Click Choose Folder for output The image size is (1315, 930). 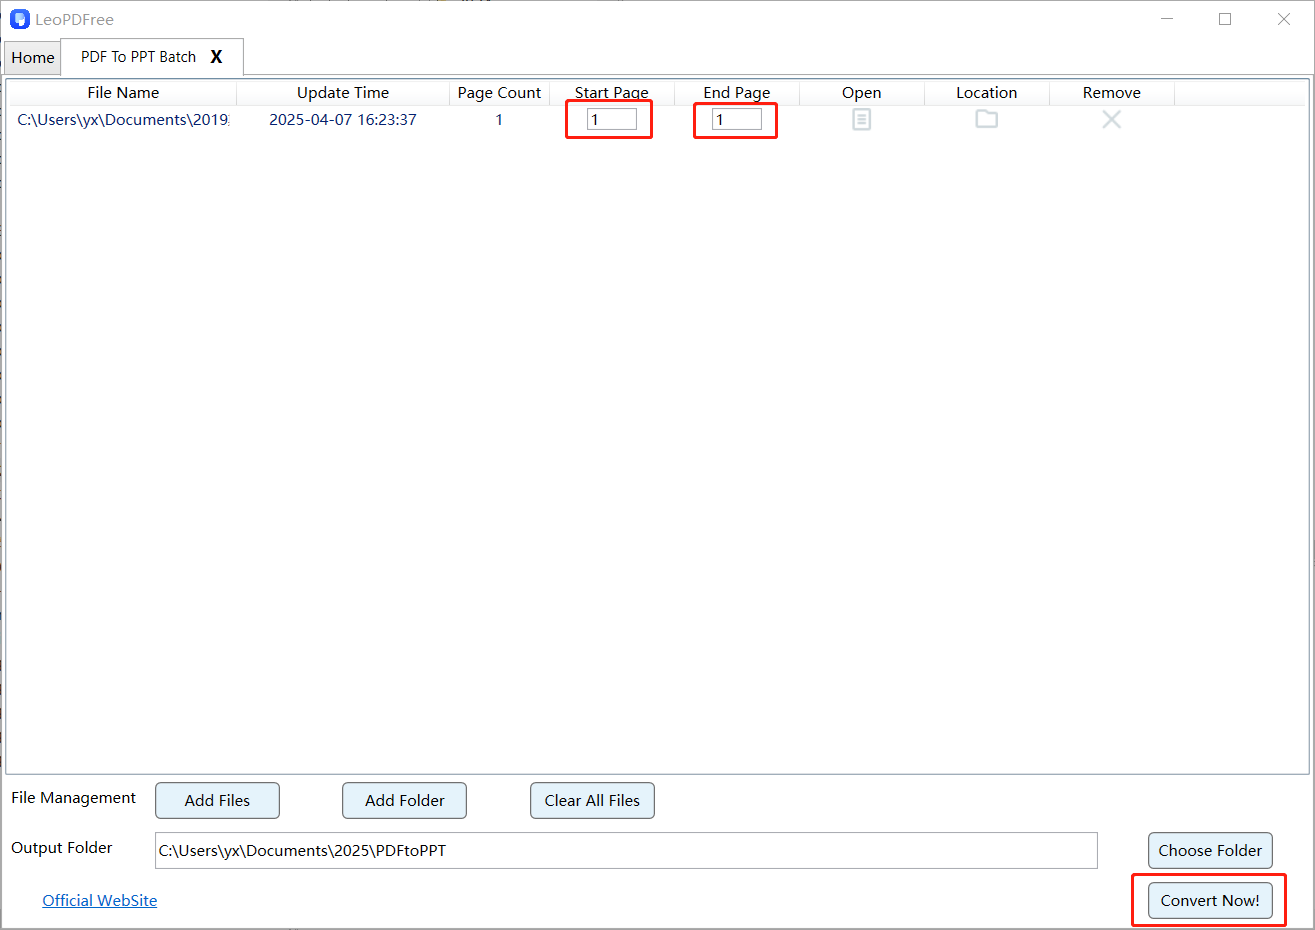click(1210, 850)
